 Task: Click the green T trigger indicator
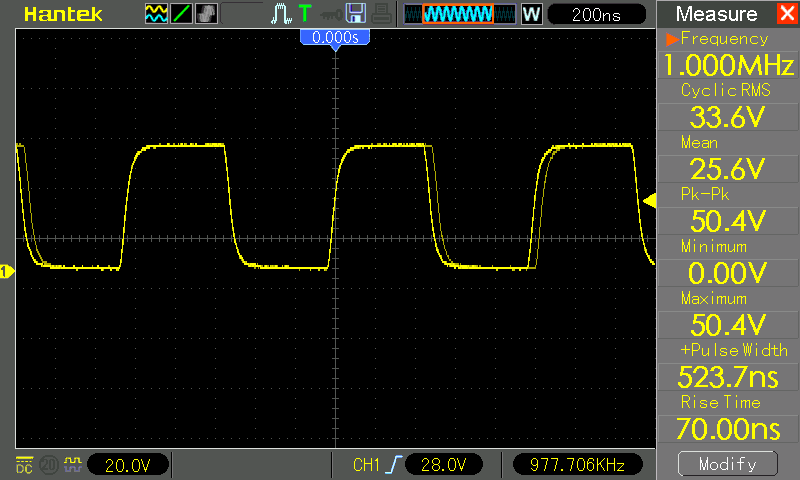point(305,13)
